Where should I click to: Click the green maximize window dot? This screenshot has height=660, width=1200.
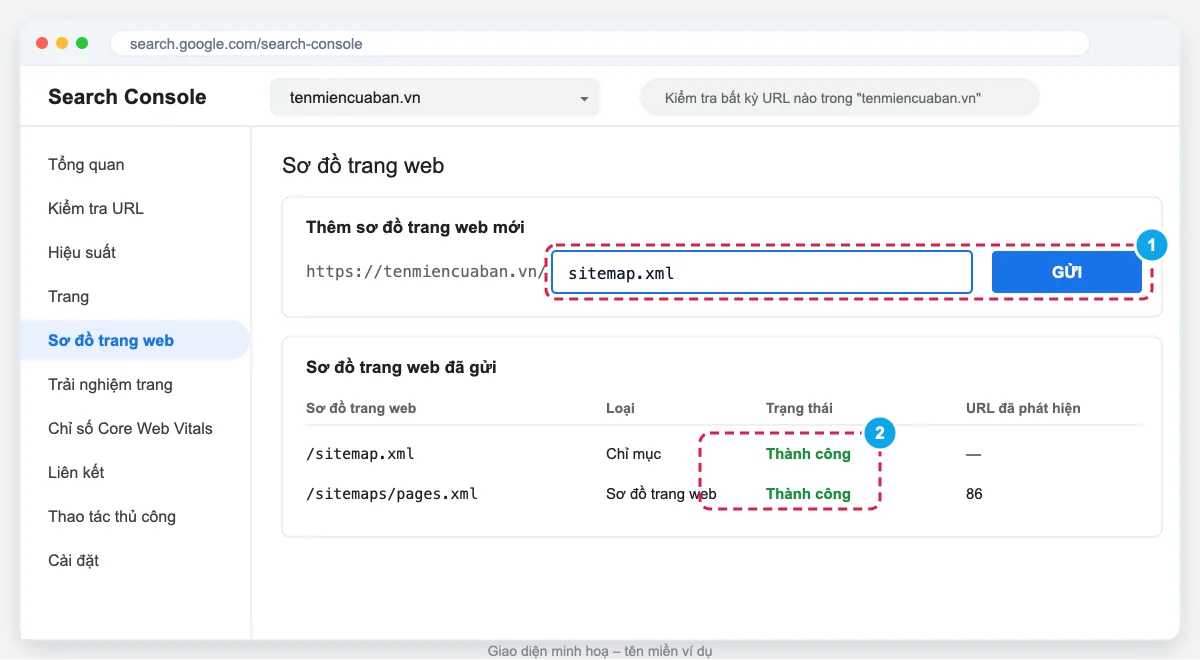point(82,43)
